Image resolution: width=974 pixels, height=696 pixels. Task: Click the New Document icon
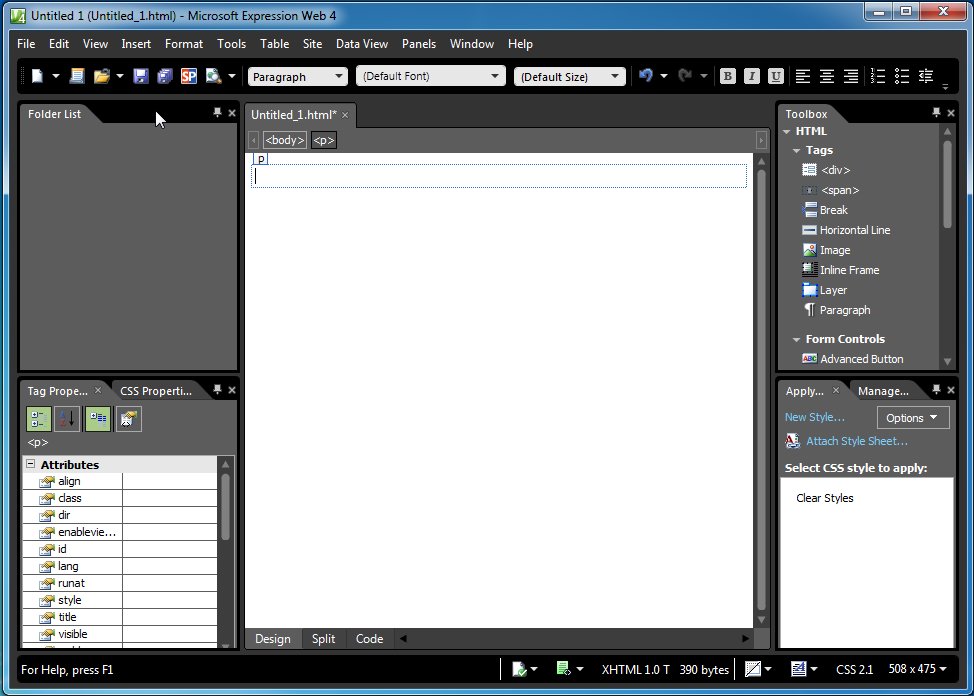pos(37,76)
